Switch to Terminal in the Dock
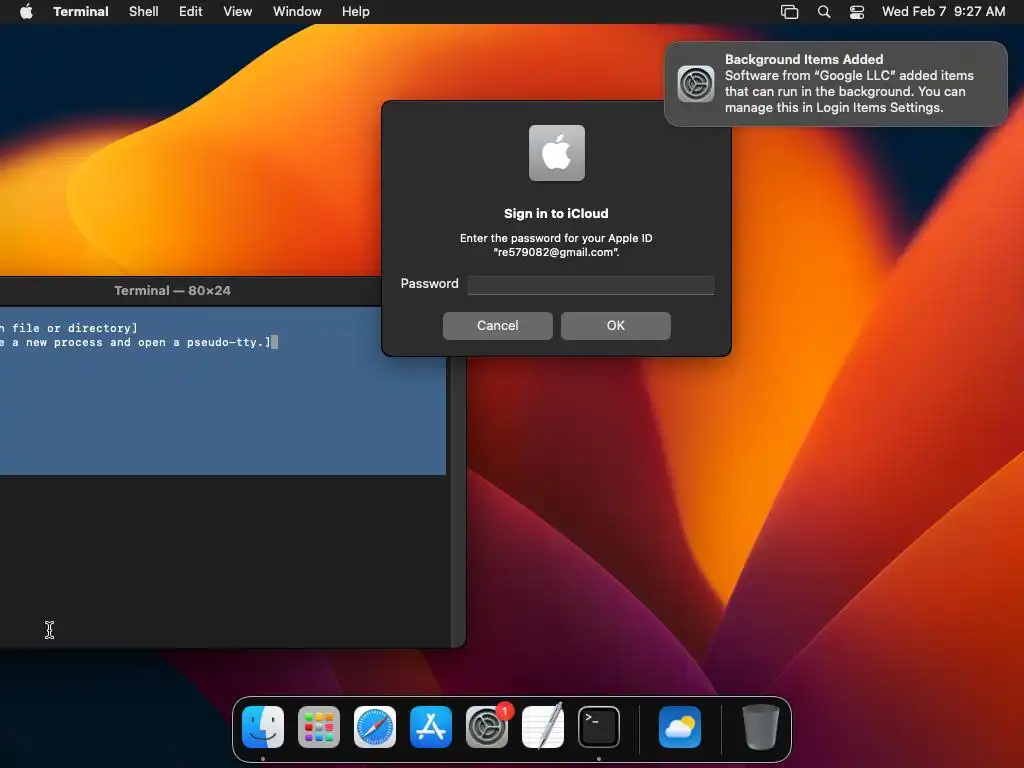The image size is (1024, 768). pyautogui.click(x=599, y=727)
